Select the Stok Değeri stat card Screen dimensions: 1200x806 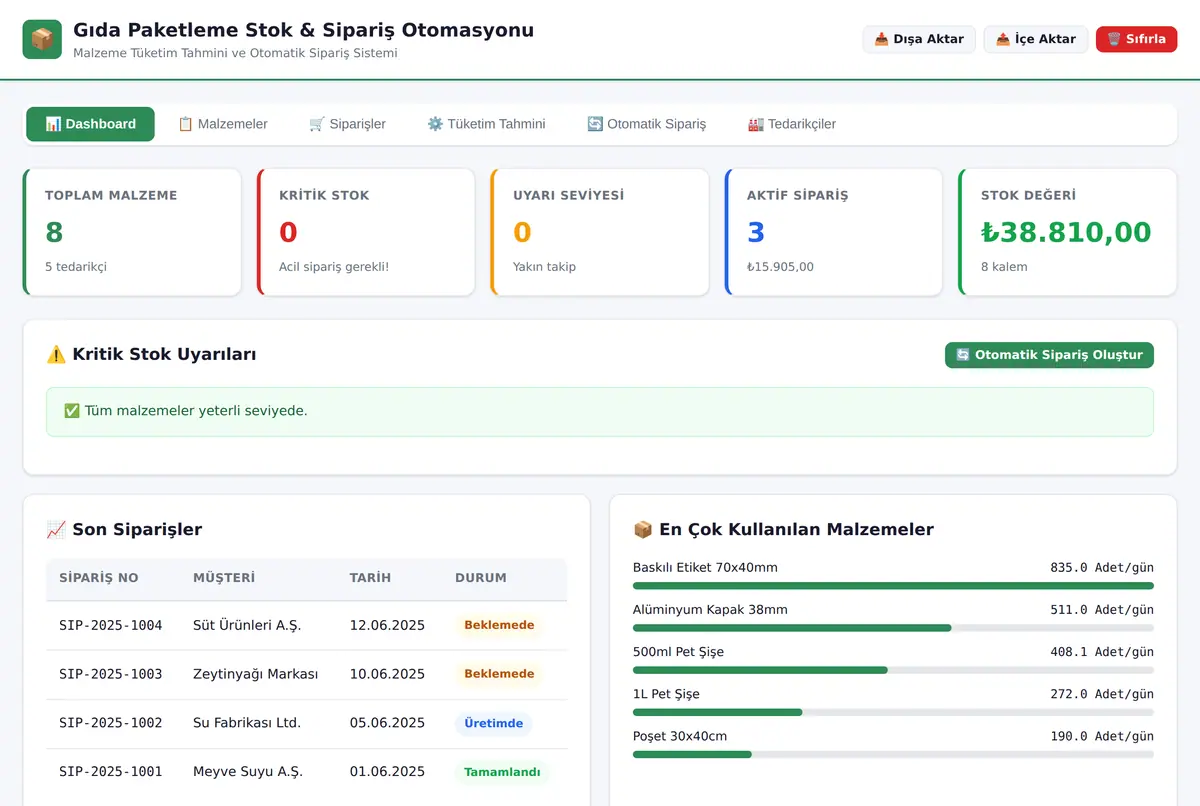point(1068,232)
